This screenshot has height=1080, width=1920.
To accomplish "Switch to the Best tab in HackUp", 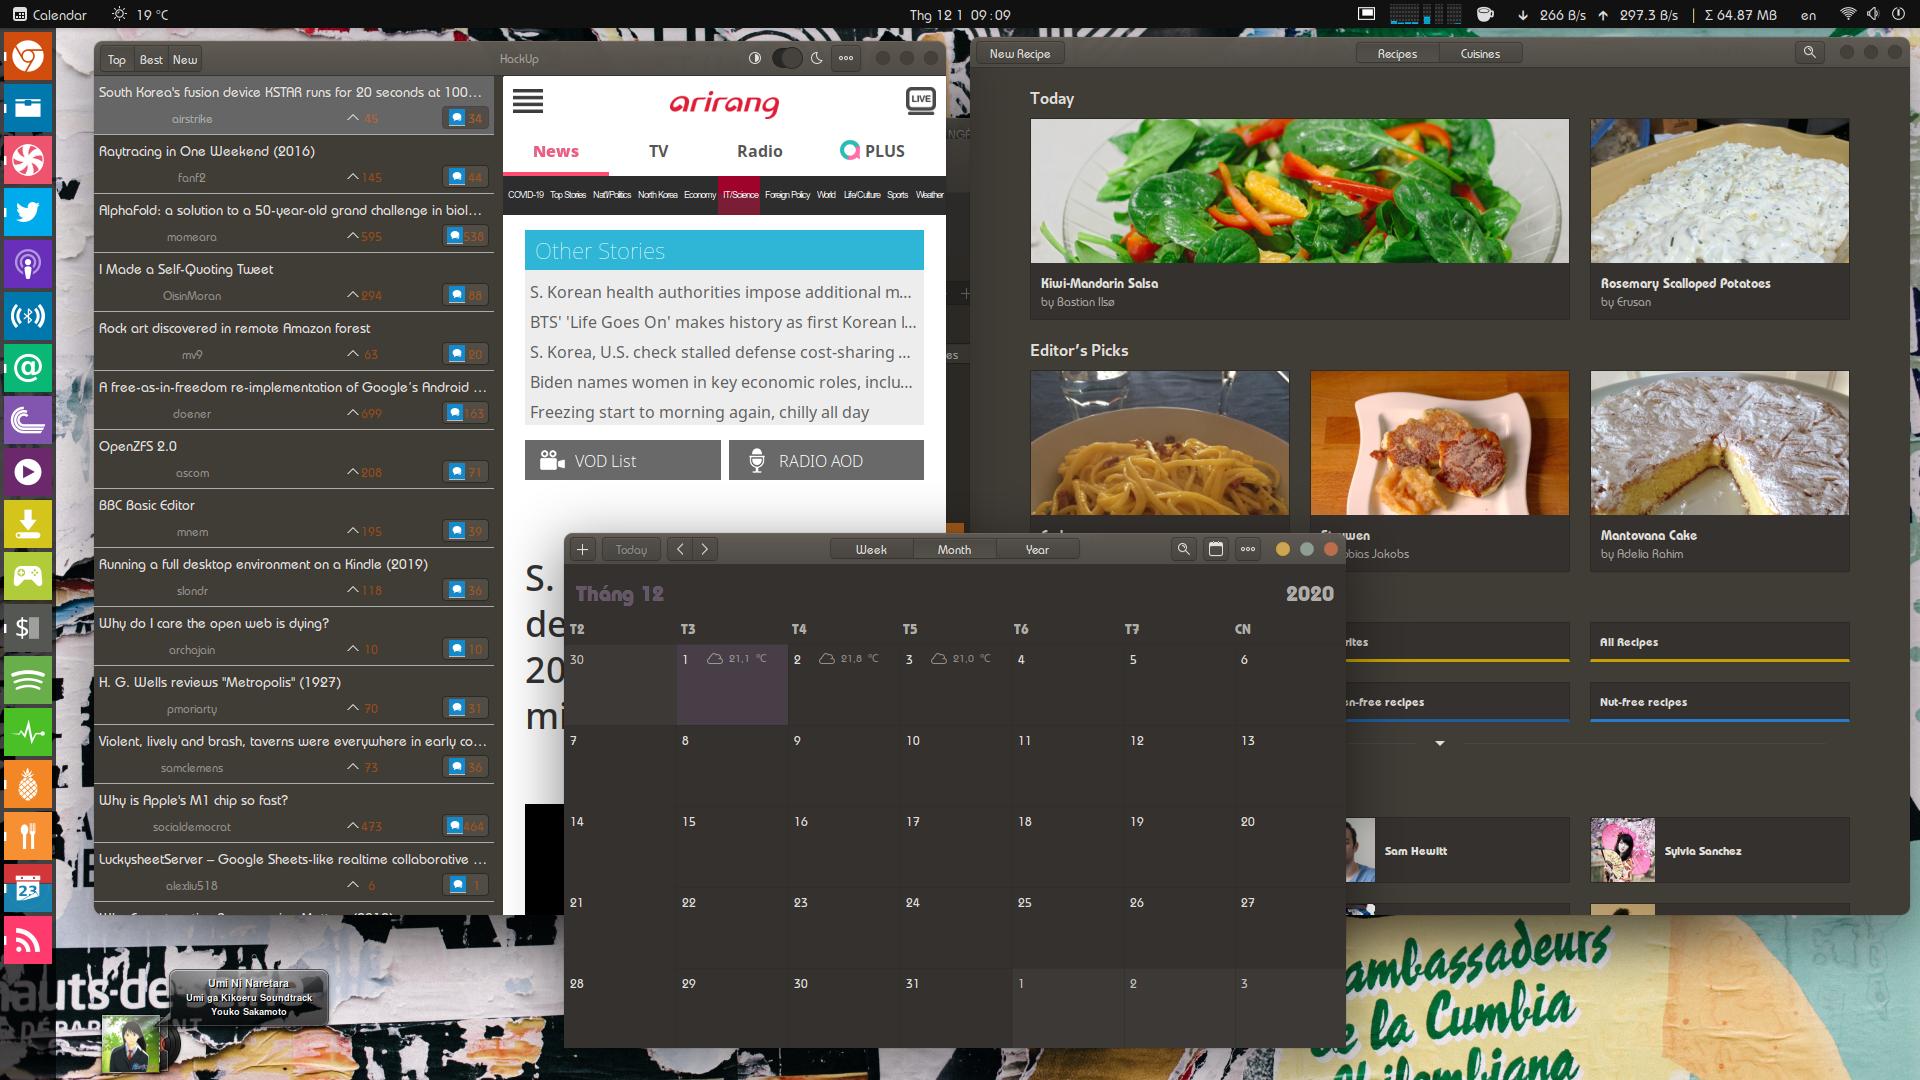I will 151,59.
